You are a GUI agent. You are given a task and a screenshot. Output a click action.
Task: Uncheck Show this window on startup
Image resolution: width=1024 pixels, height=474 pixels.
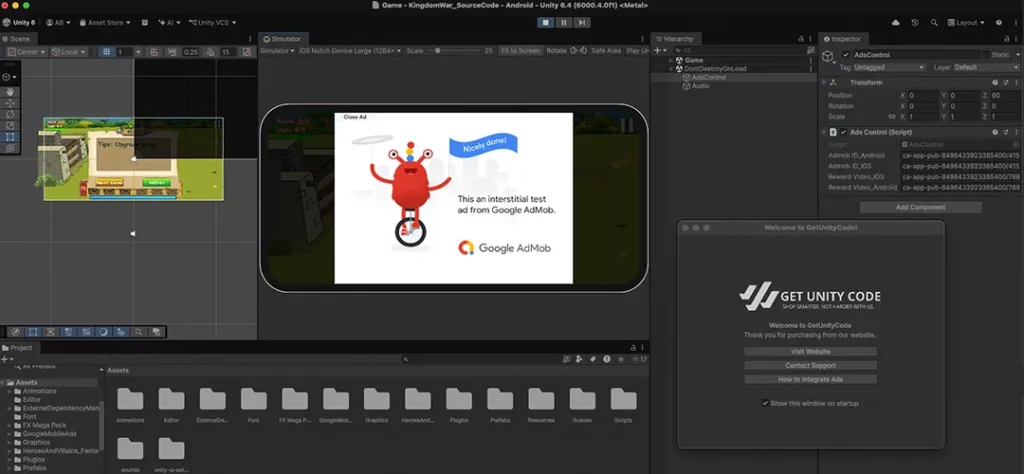(765, 403)
